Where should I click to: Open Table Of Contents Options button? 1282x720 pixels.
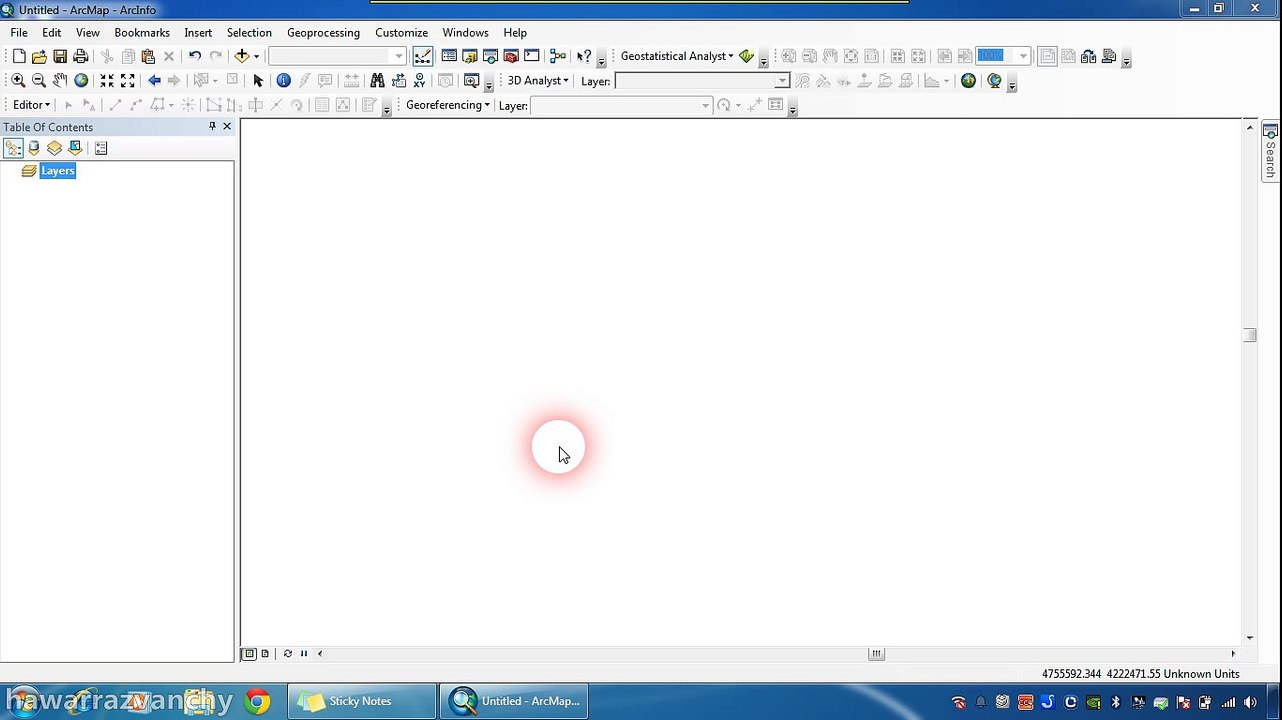pyautogui.click(x=101, y=148)
